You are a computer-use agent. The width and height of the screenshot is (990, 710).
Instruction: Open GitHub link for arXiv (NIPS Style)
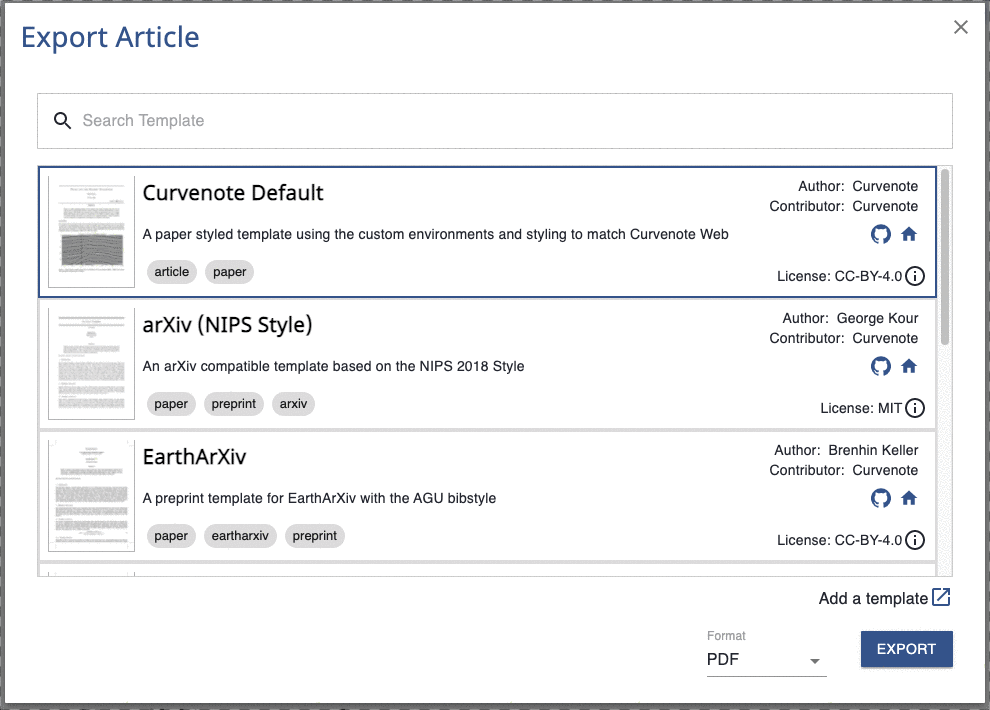(881, 366)
